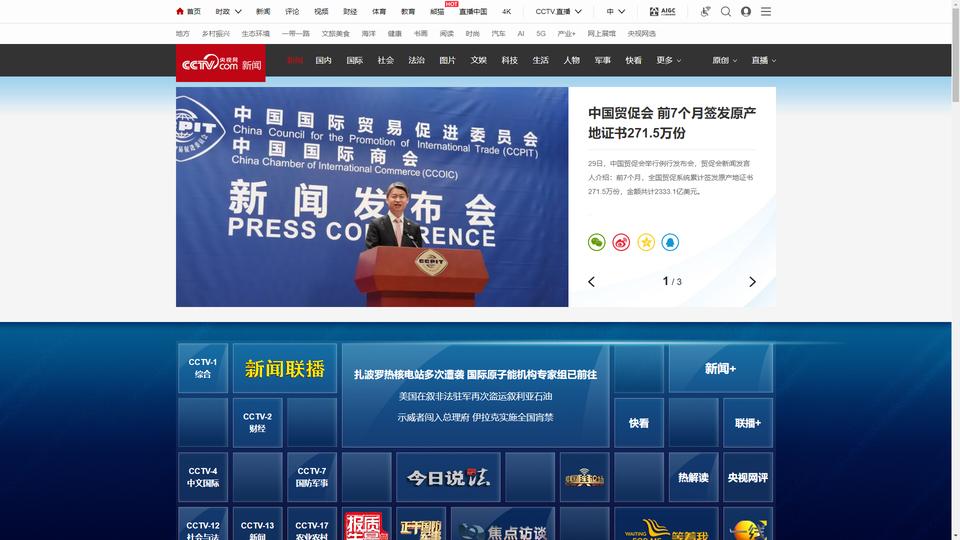960x540 pixels.
Task: Open 体育 link in top menu
Action: tap(379, 12)
